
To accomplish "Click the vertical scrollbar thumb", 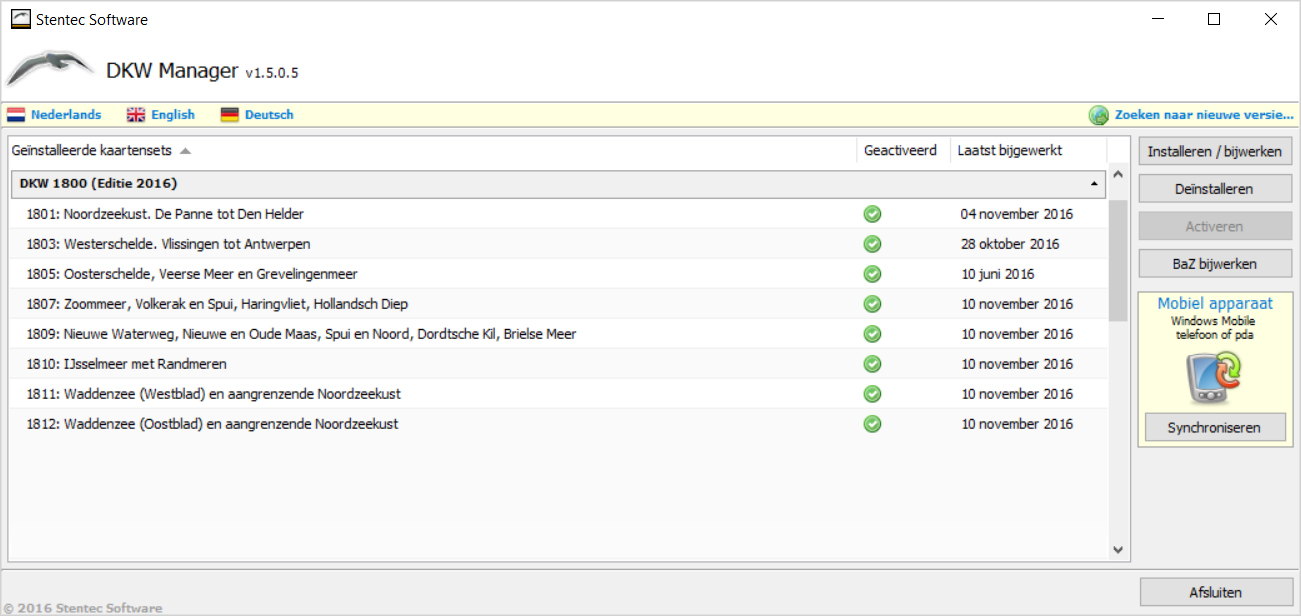I will [x=1118, y=260].
